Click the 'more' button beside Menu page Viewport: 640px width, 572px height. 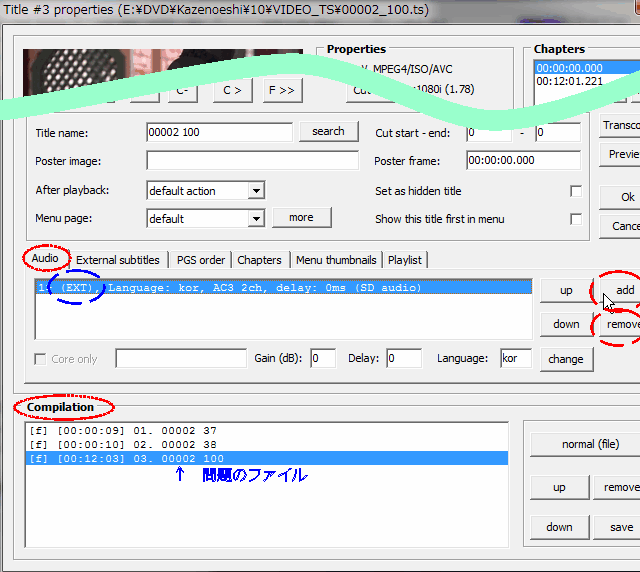point(301,218)
